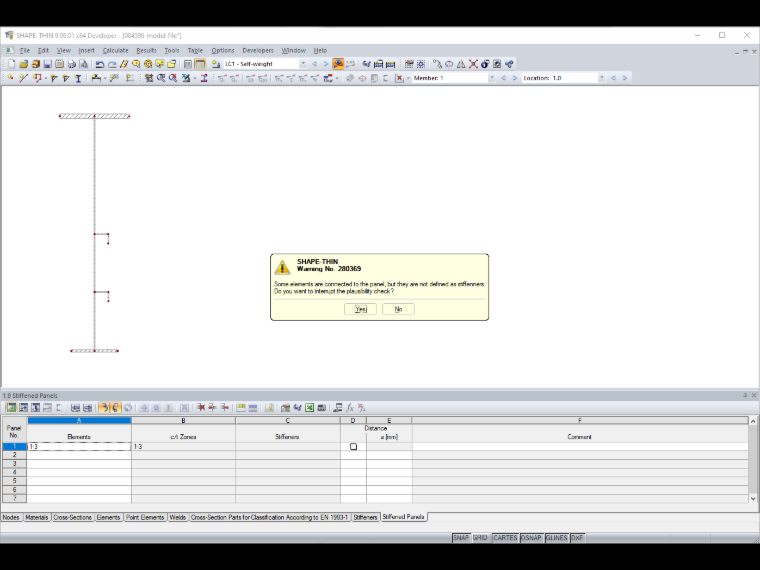Click the zoom window magnifier icon in second toolbar
The width and height of the screenshot is (760, 570).
[161, 78]
